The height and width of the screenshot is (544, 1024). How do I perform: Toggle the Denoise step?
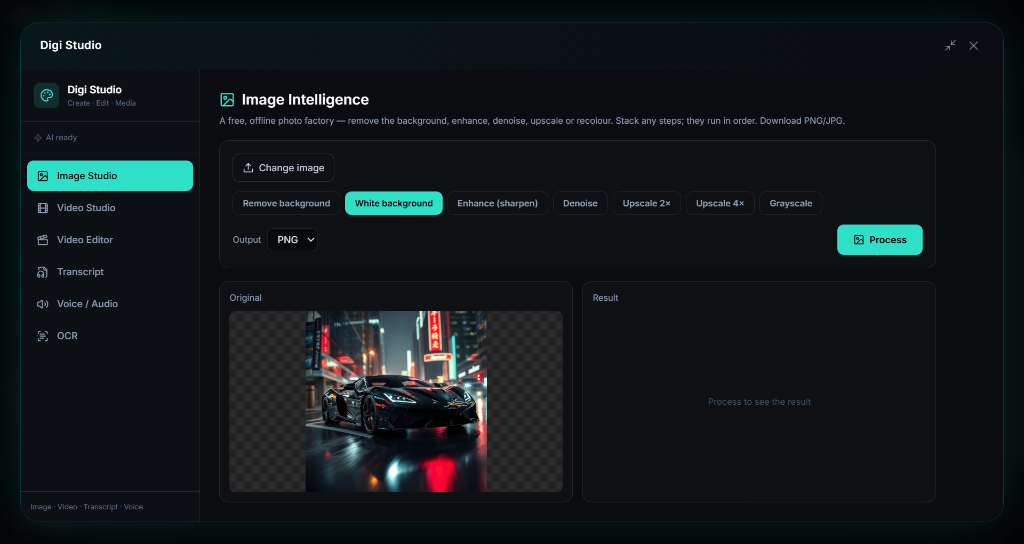581,203
